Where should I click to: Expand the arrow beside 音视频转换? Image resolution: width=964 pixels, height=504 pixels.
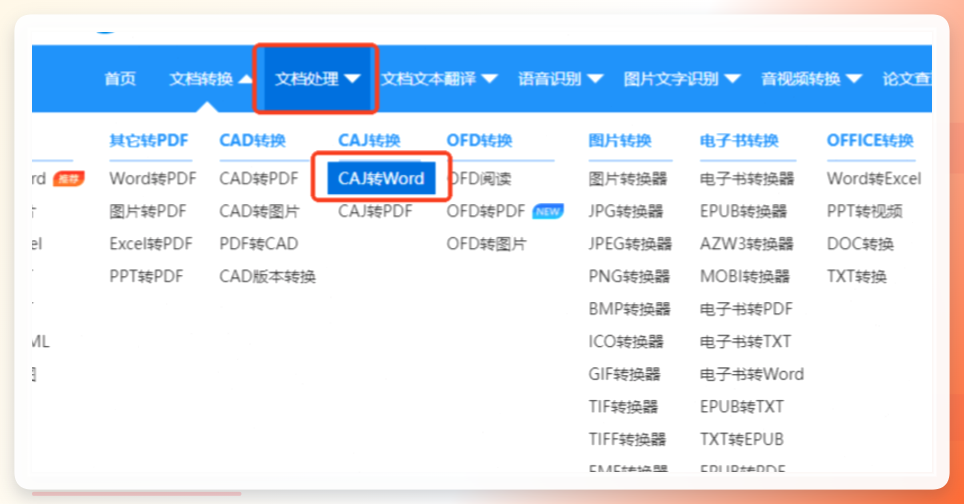854,79
